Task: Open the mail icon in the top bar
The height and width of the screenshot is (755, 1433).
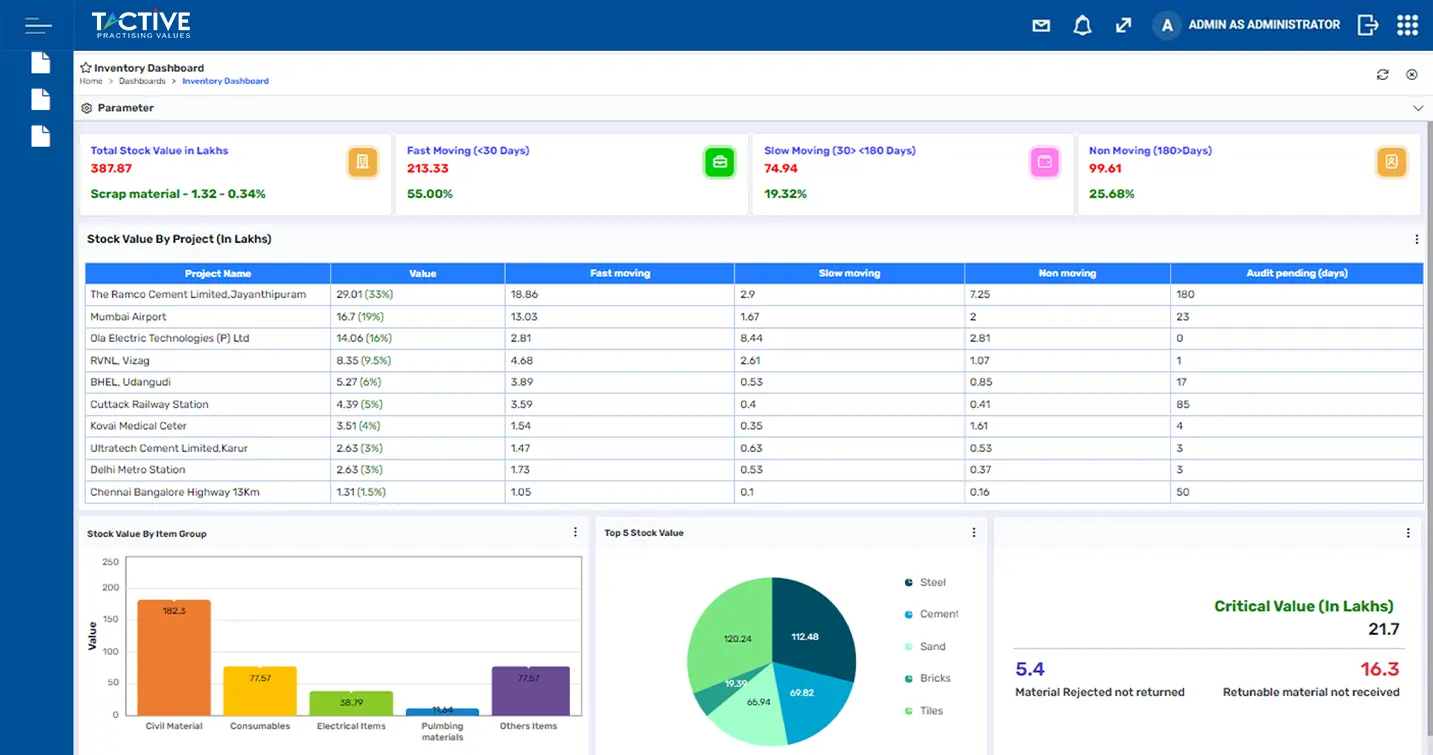Action: coord(1040,25)
